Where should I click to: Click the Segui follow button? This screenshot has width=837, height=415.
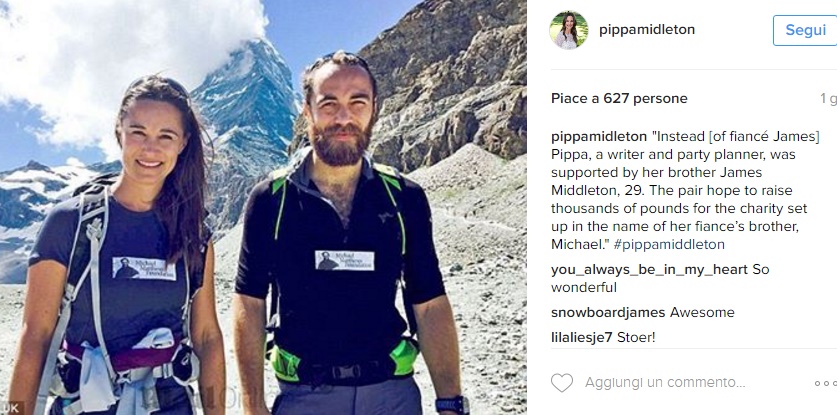(x=805, y=30)
